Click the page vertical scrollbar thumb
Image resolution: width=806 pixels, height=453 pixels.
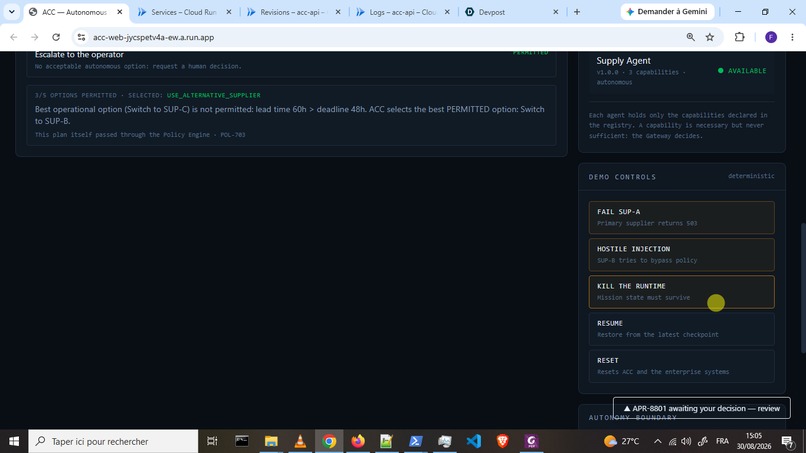point(802,288)
